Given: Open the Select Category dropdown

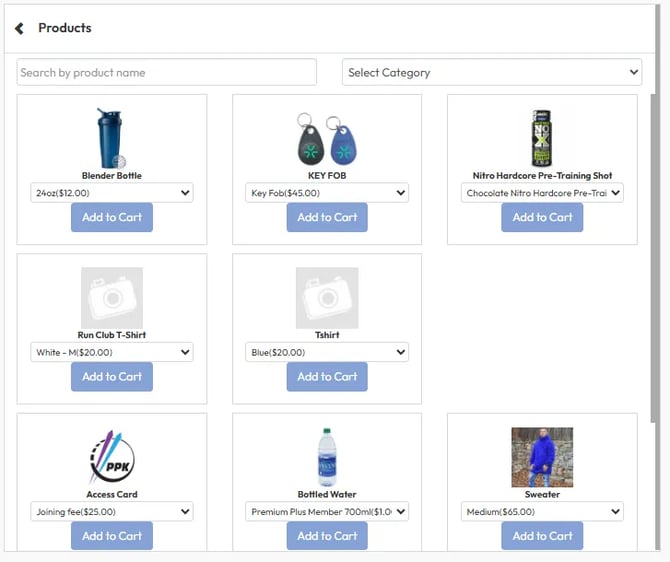Looking at the screenshot, I should (x=492, y=72).
